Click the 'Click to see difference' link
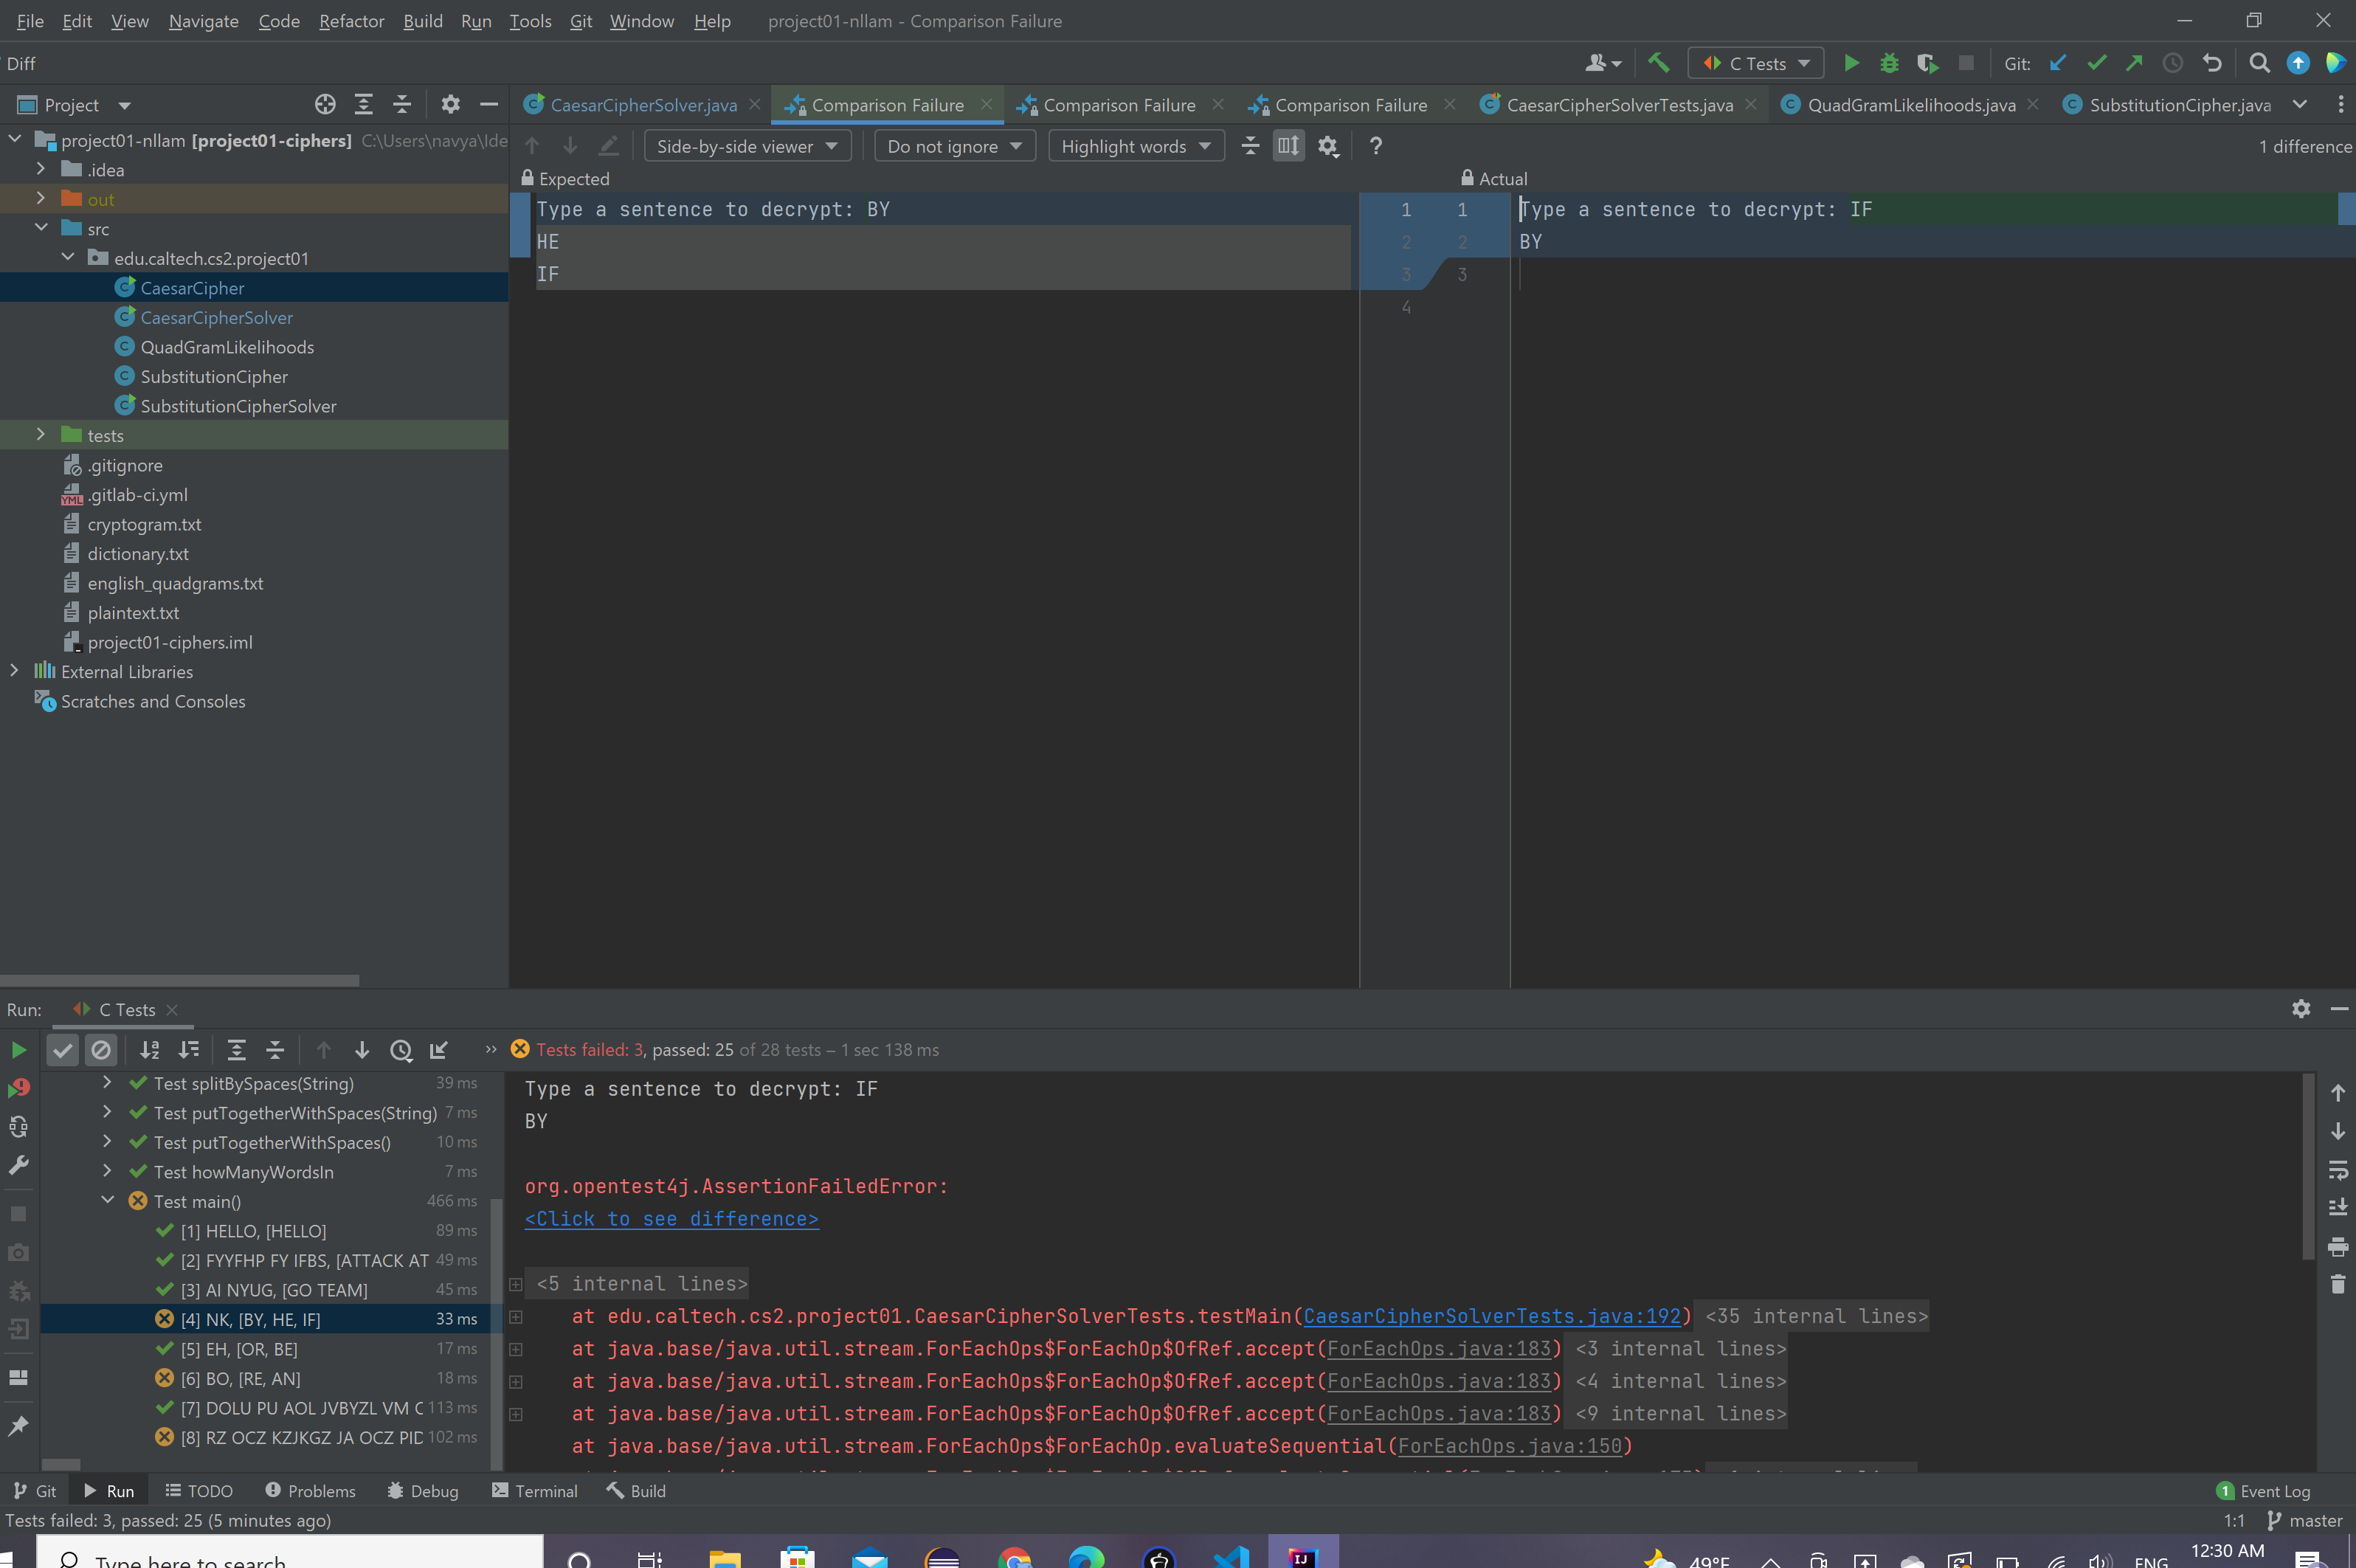Screen dimensions: 2356x1568 pyautogui.click(x=671, y=1219)
